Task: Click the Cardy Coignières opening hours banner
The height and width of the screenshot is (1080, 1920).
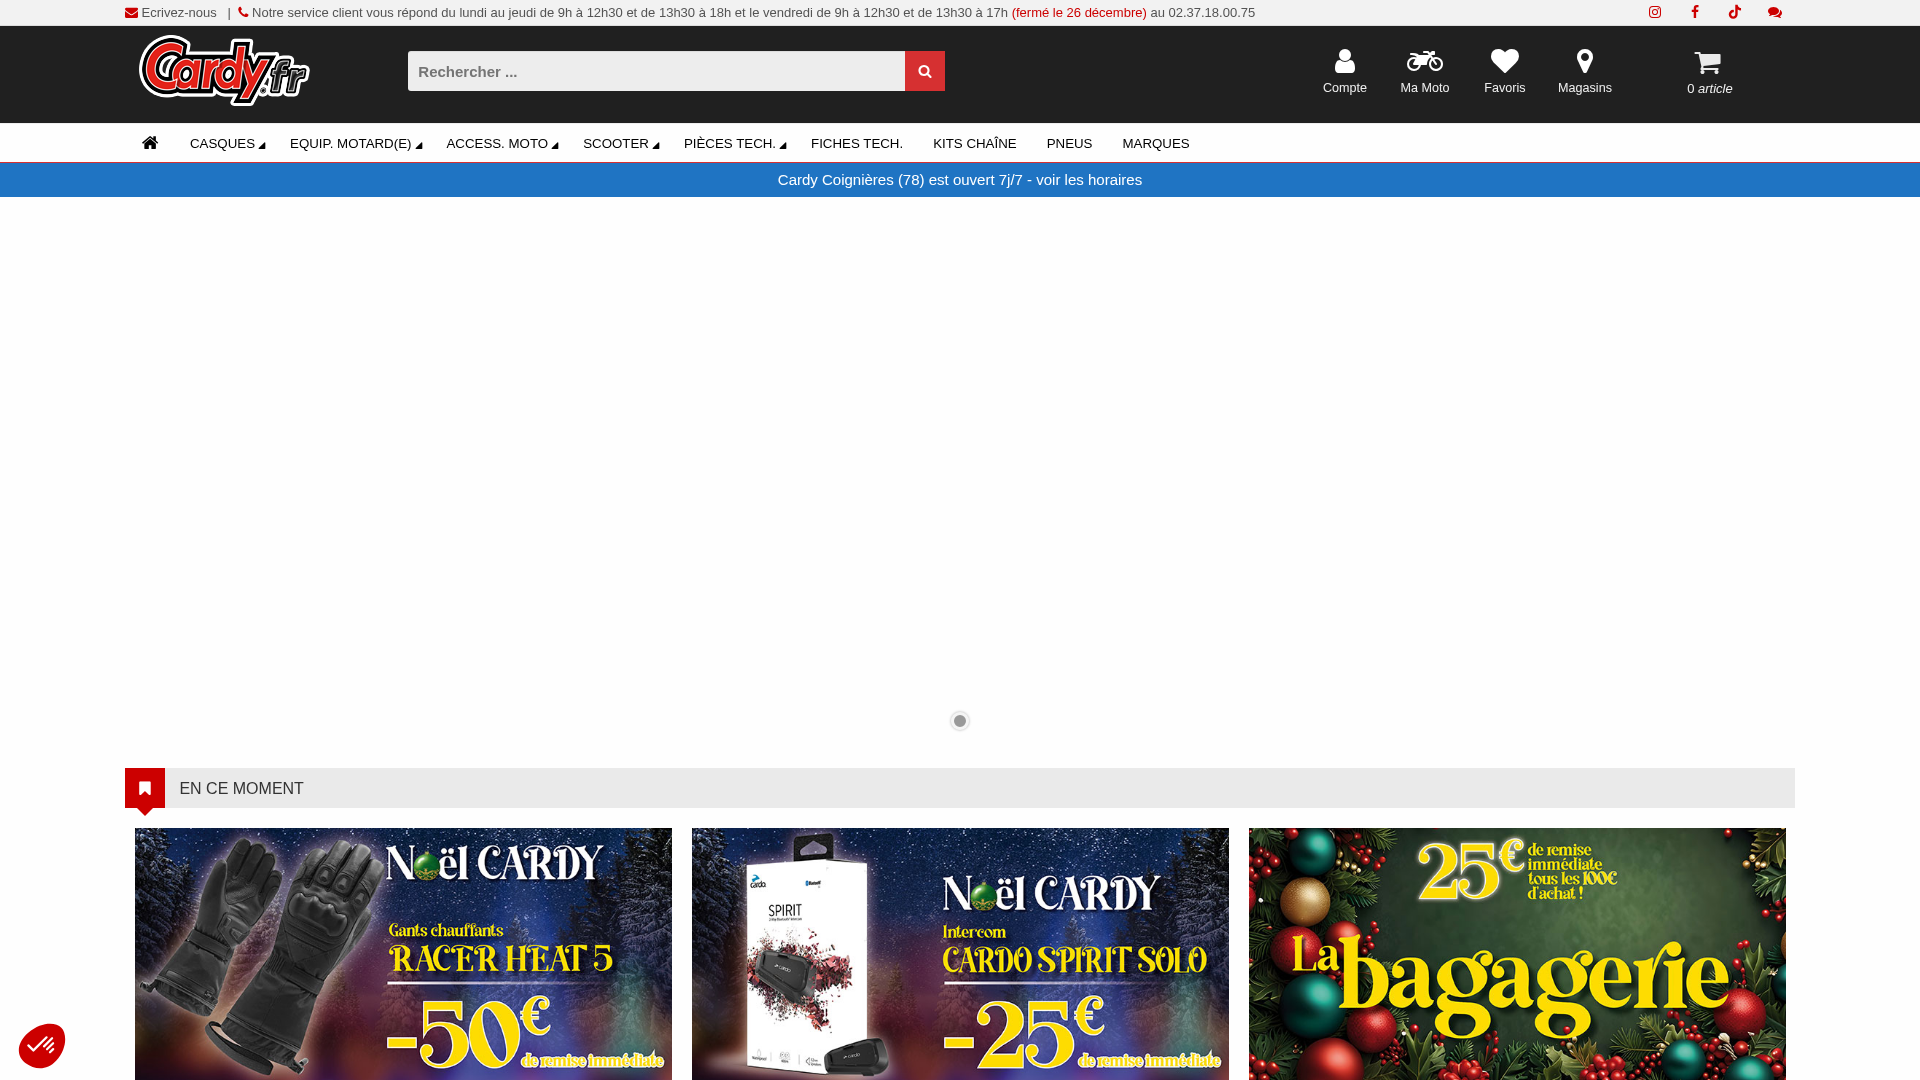Action: click(960, 180)
